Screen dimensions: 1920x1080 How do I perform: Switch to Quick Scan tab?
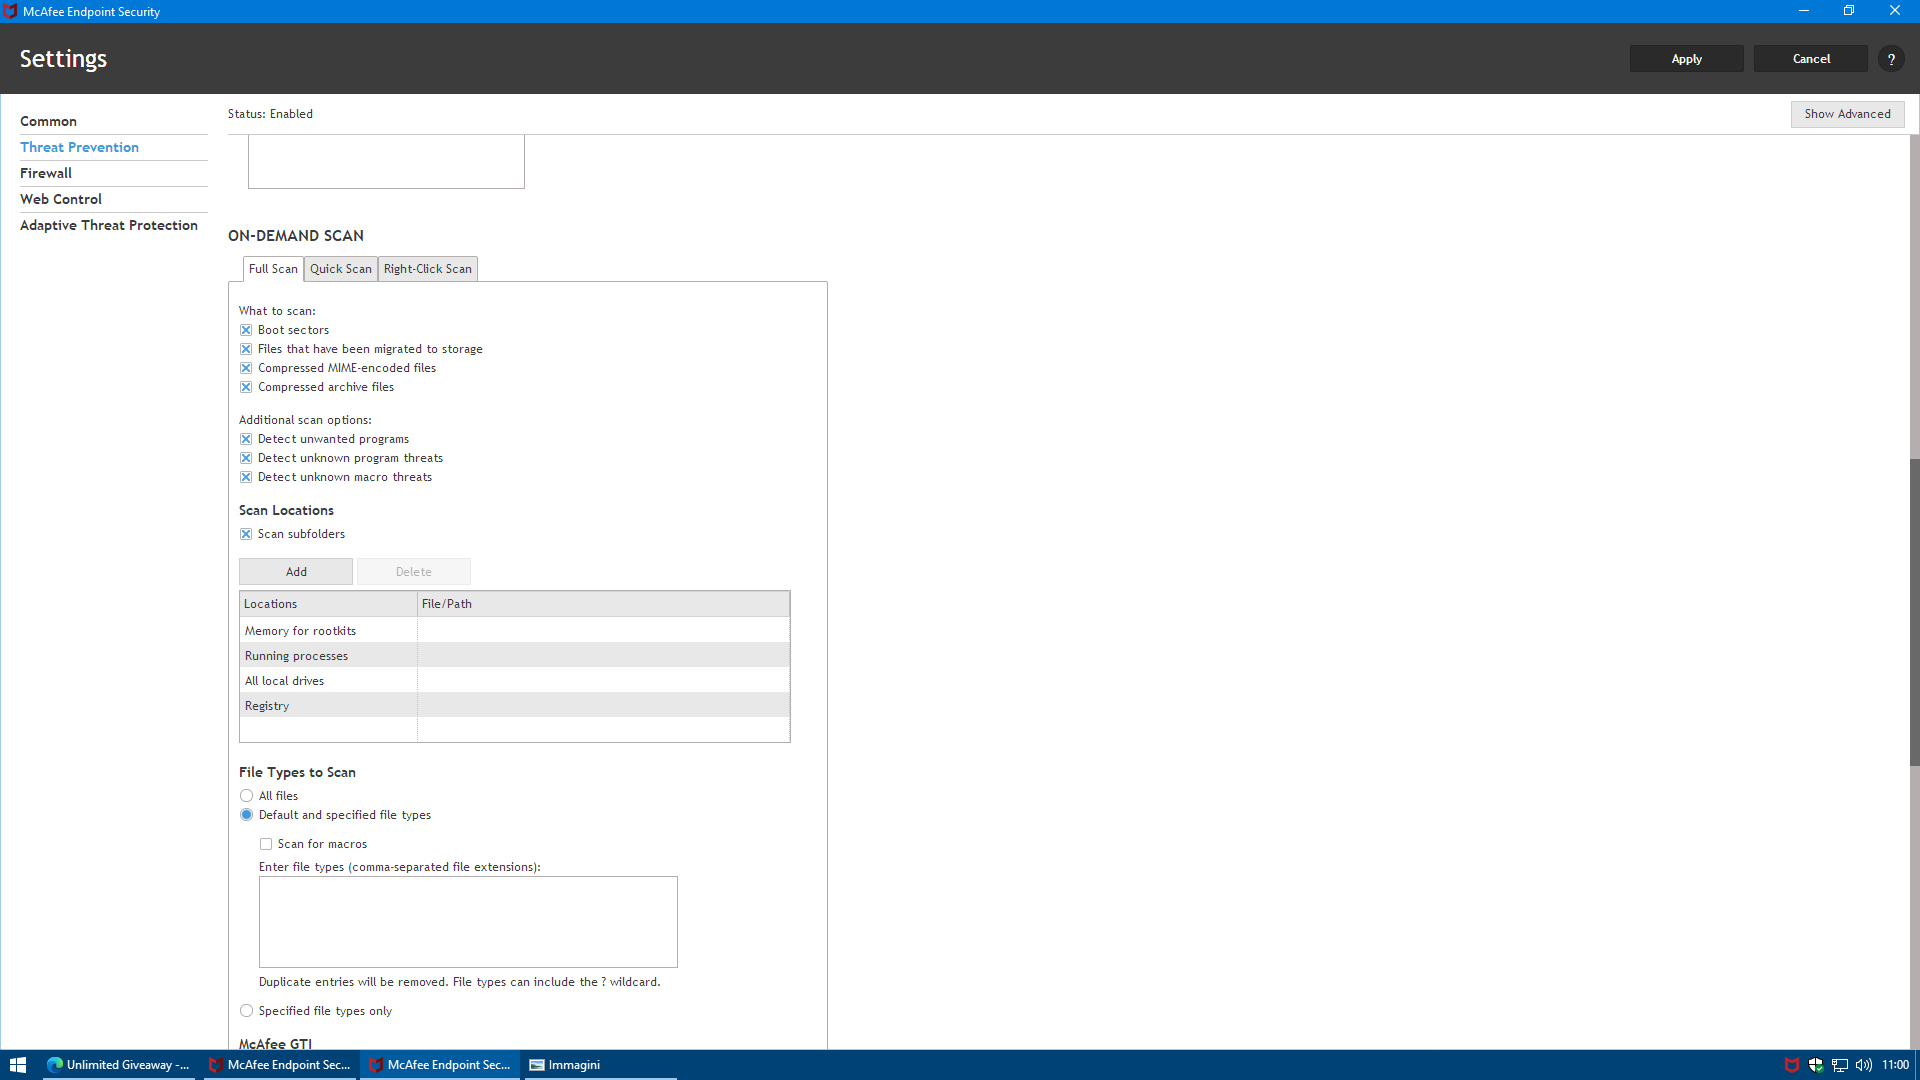click(340, 269)
